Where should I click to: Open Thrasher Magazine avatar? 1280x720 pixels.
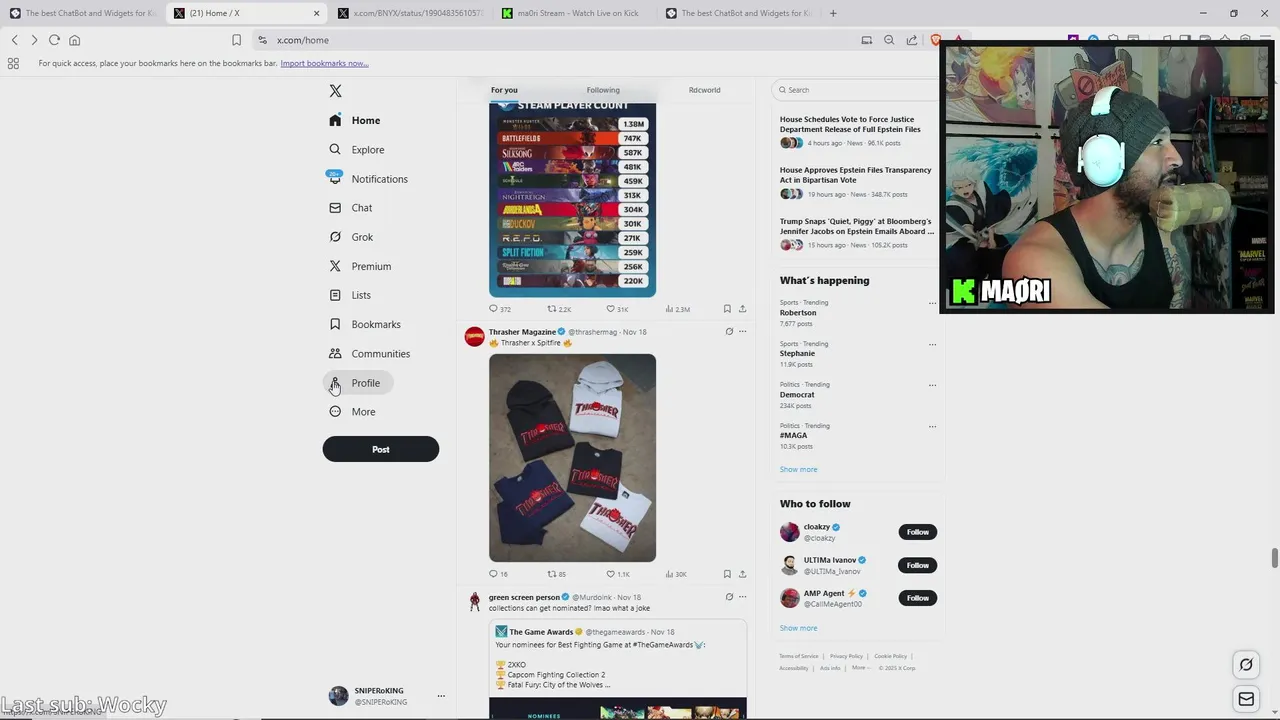tap(475, 337)
